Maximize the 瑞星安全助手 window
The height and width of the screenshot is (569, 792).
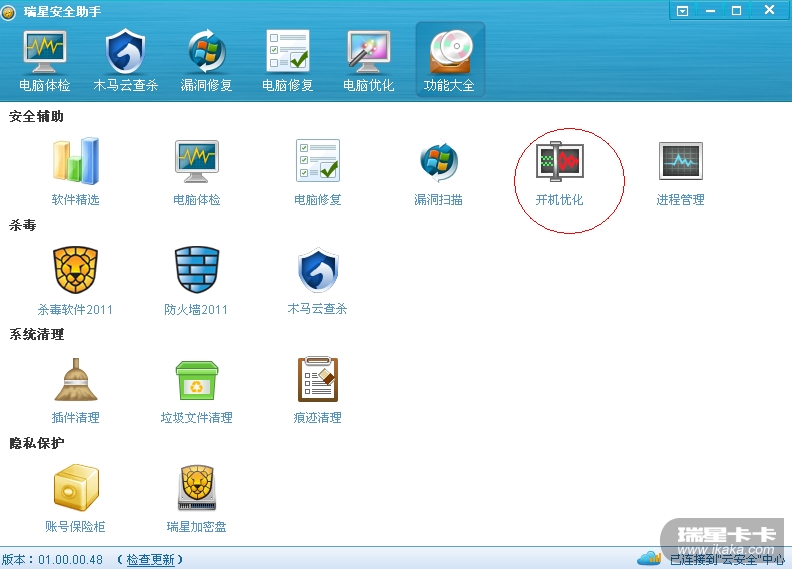tap(736, 11)
